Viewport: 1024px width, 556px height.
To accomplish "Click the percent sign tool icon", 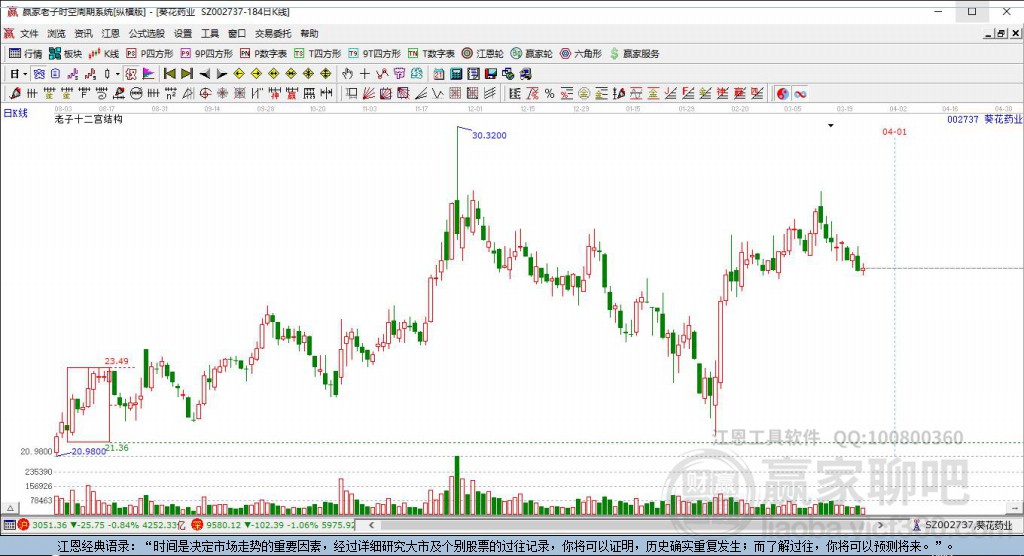I will 549,93.
